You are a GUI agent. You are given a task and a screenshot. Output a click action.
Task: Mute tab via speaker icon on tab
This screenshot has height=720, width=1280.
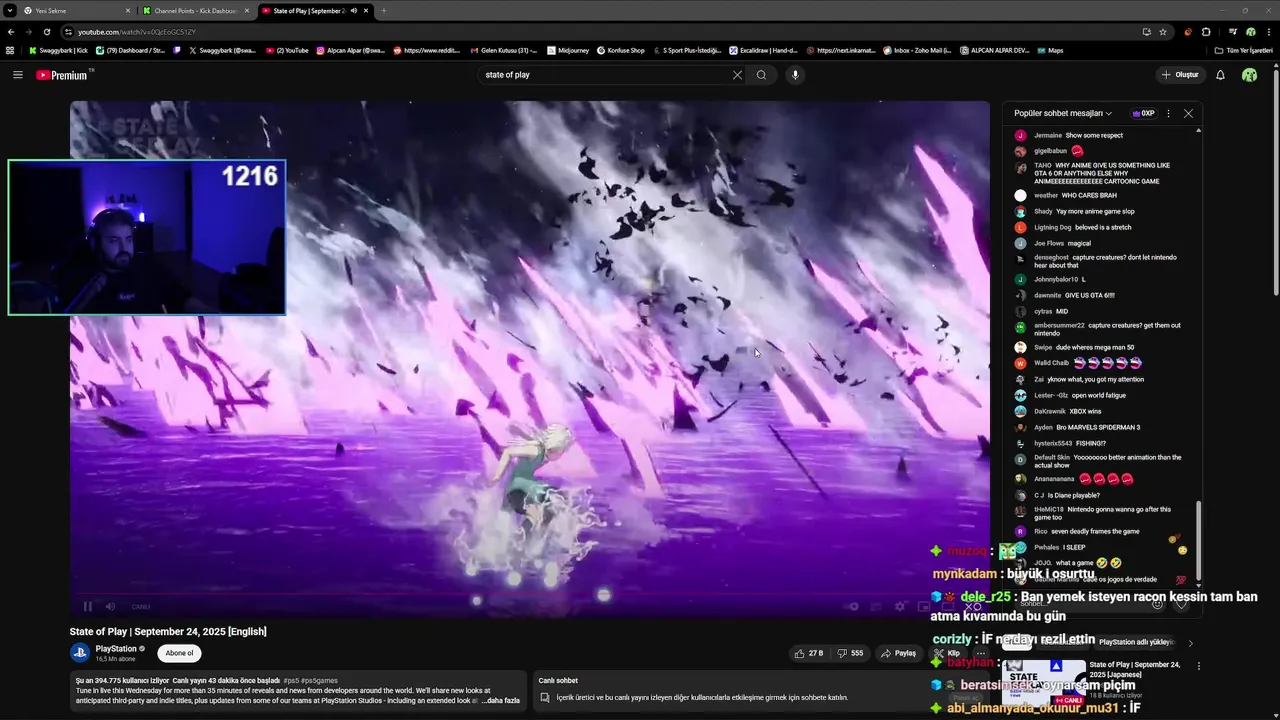tap(354, 11)
